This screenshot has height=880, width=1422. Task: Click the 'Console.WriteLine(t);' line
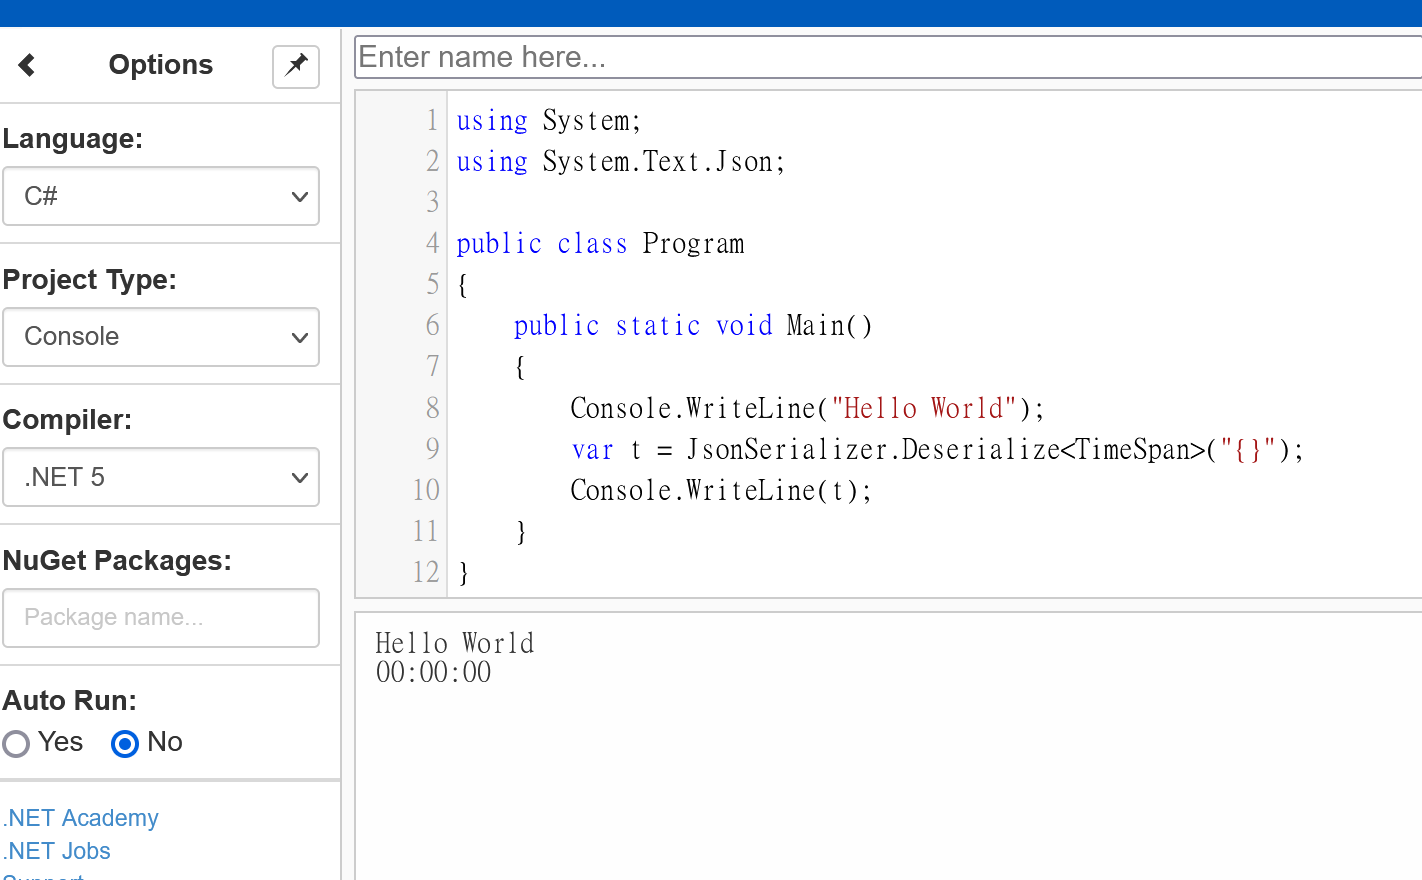pyautogui.click(x=721, y=491)
